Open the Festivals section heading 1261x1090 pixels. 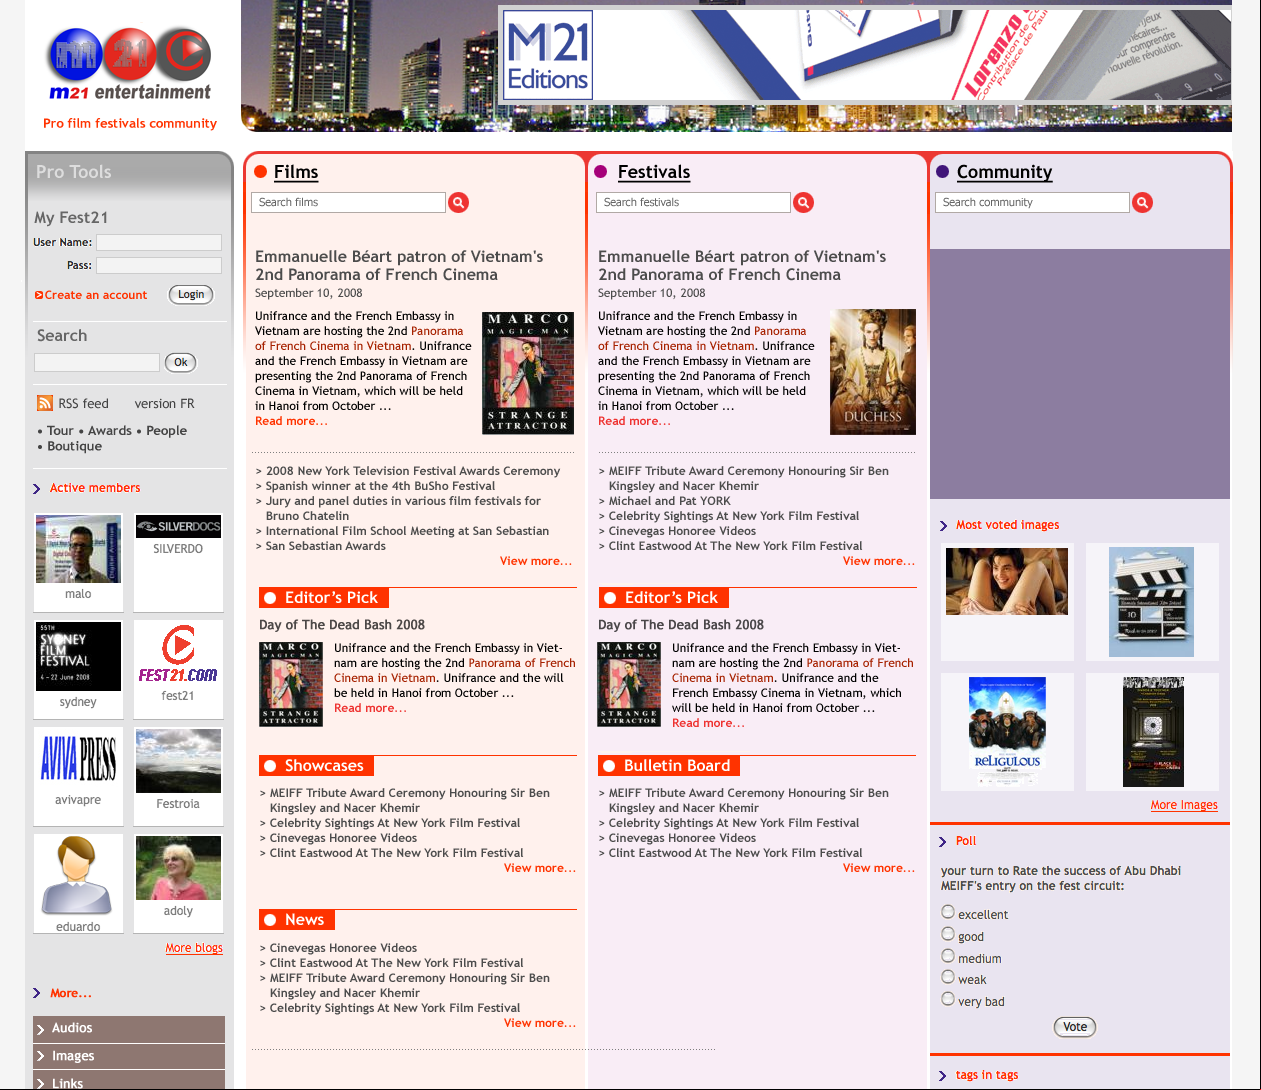(x=654, y=172)
